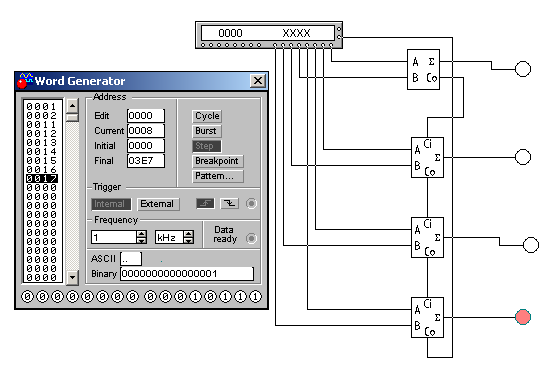Decrease the frequency value

(142, 241)
